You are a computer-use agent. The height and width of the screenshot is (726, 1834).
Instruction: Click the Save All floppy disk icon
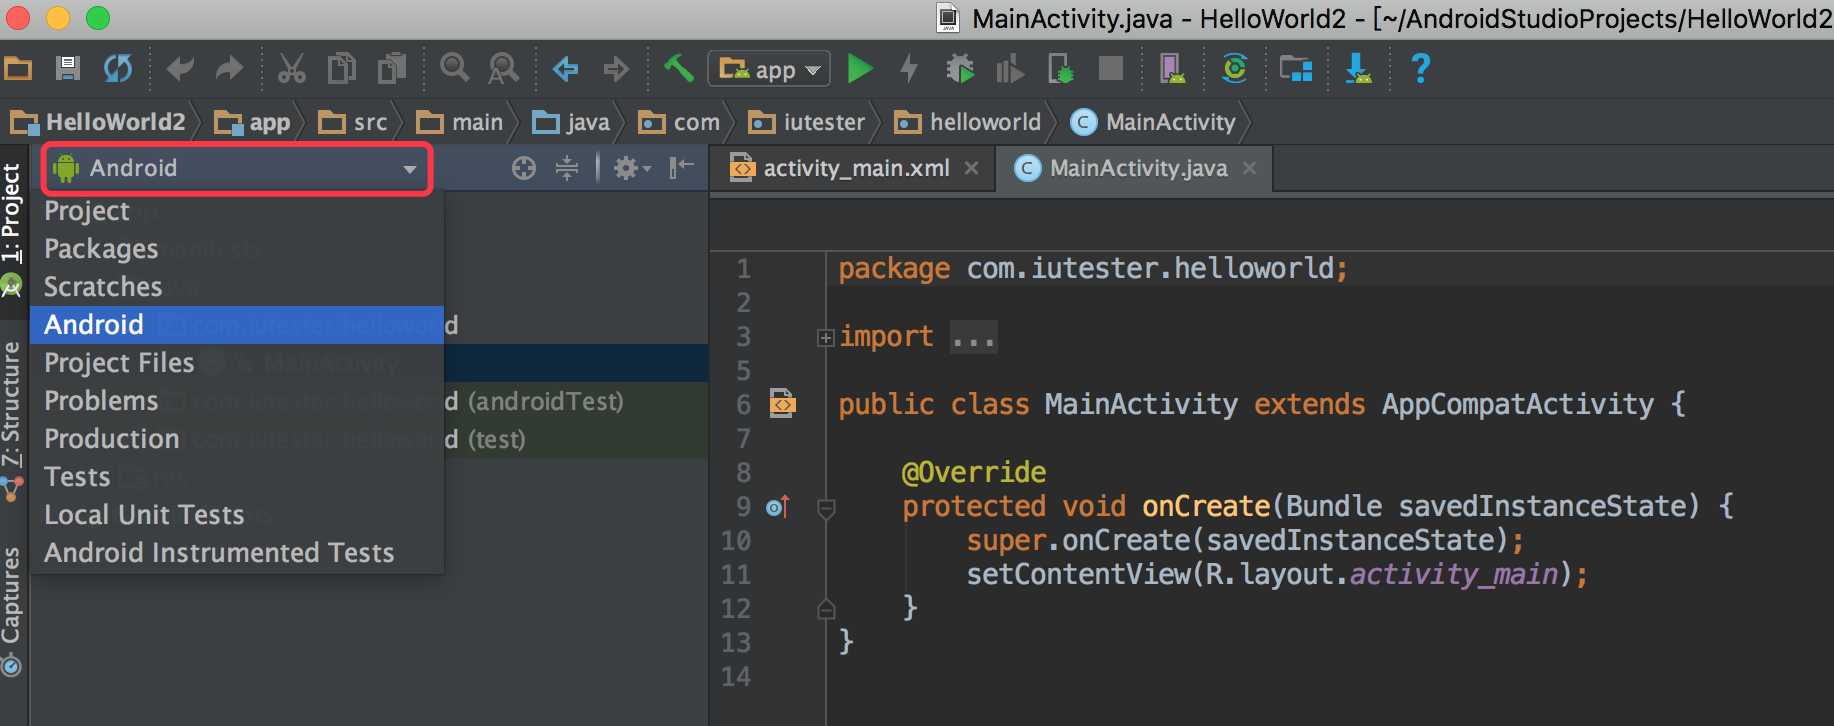point(67,69)
